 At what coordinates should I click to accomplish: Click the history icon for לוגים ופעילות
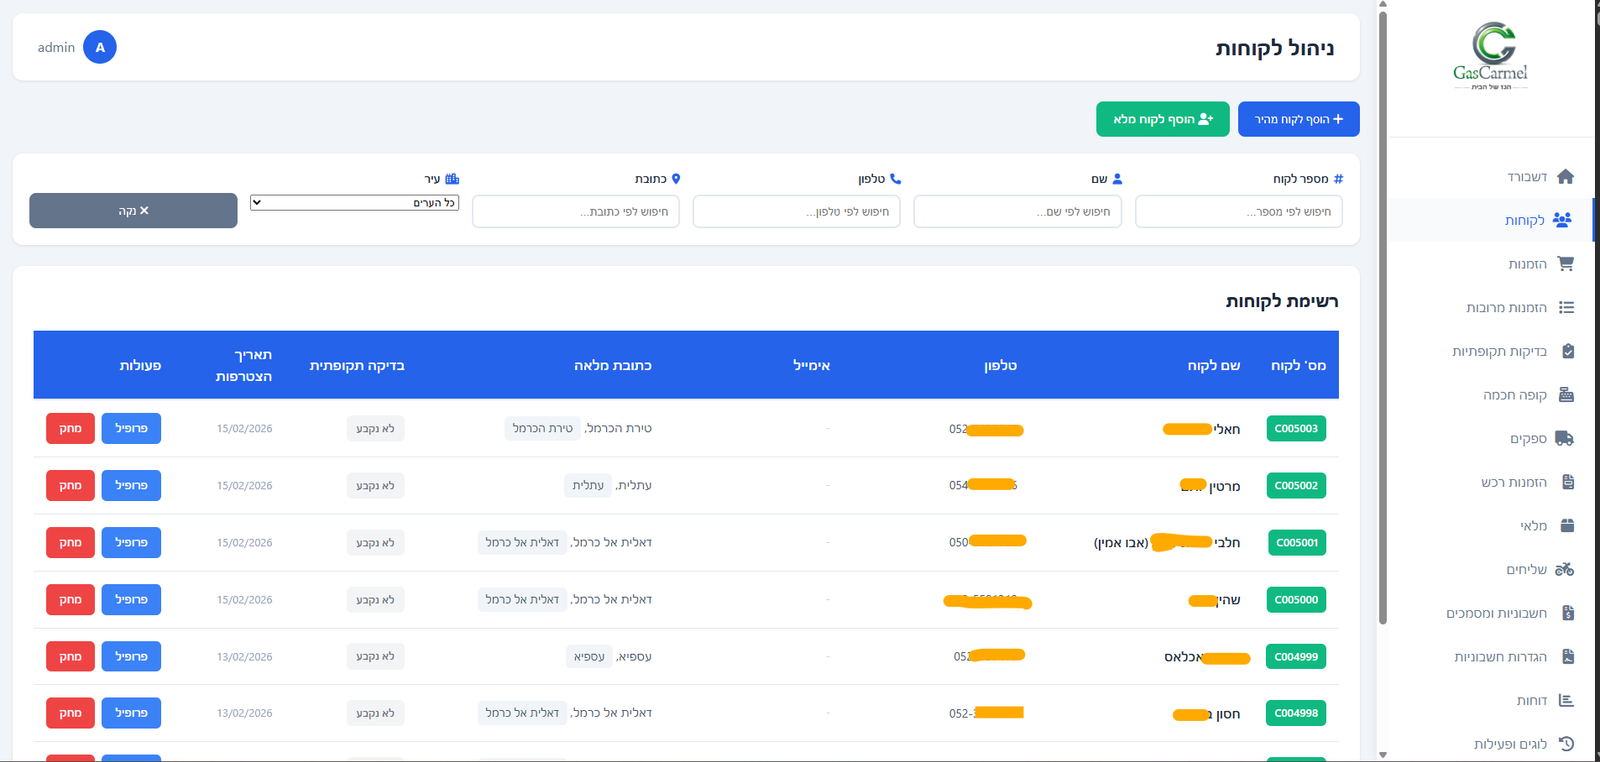(1566, 744)
